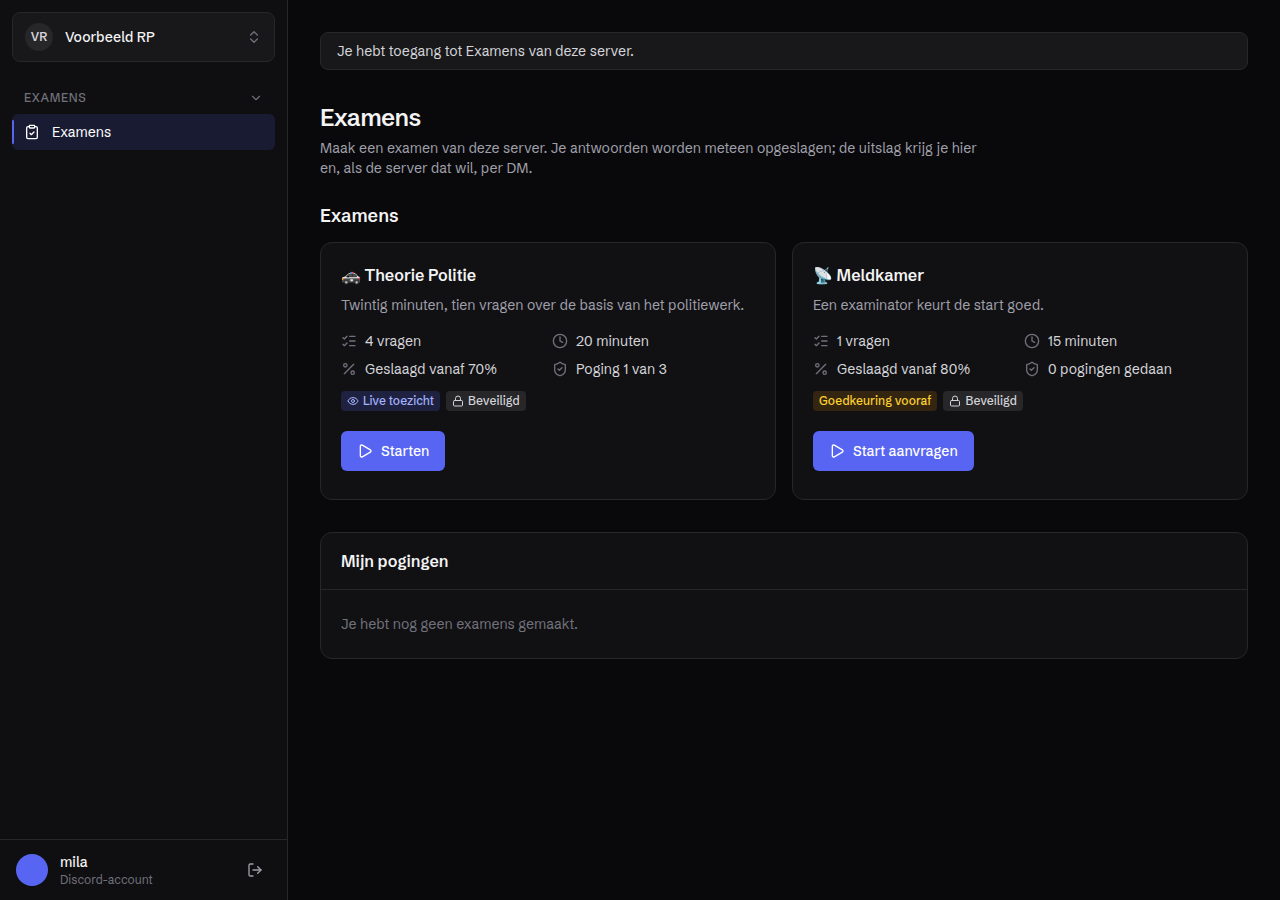Select Examens in the sidebar
This screenshot has height=900, width=1280.
click(x=143, y=132)
